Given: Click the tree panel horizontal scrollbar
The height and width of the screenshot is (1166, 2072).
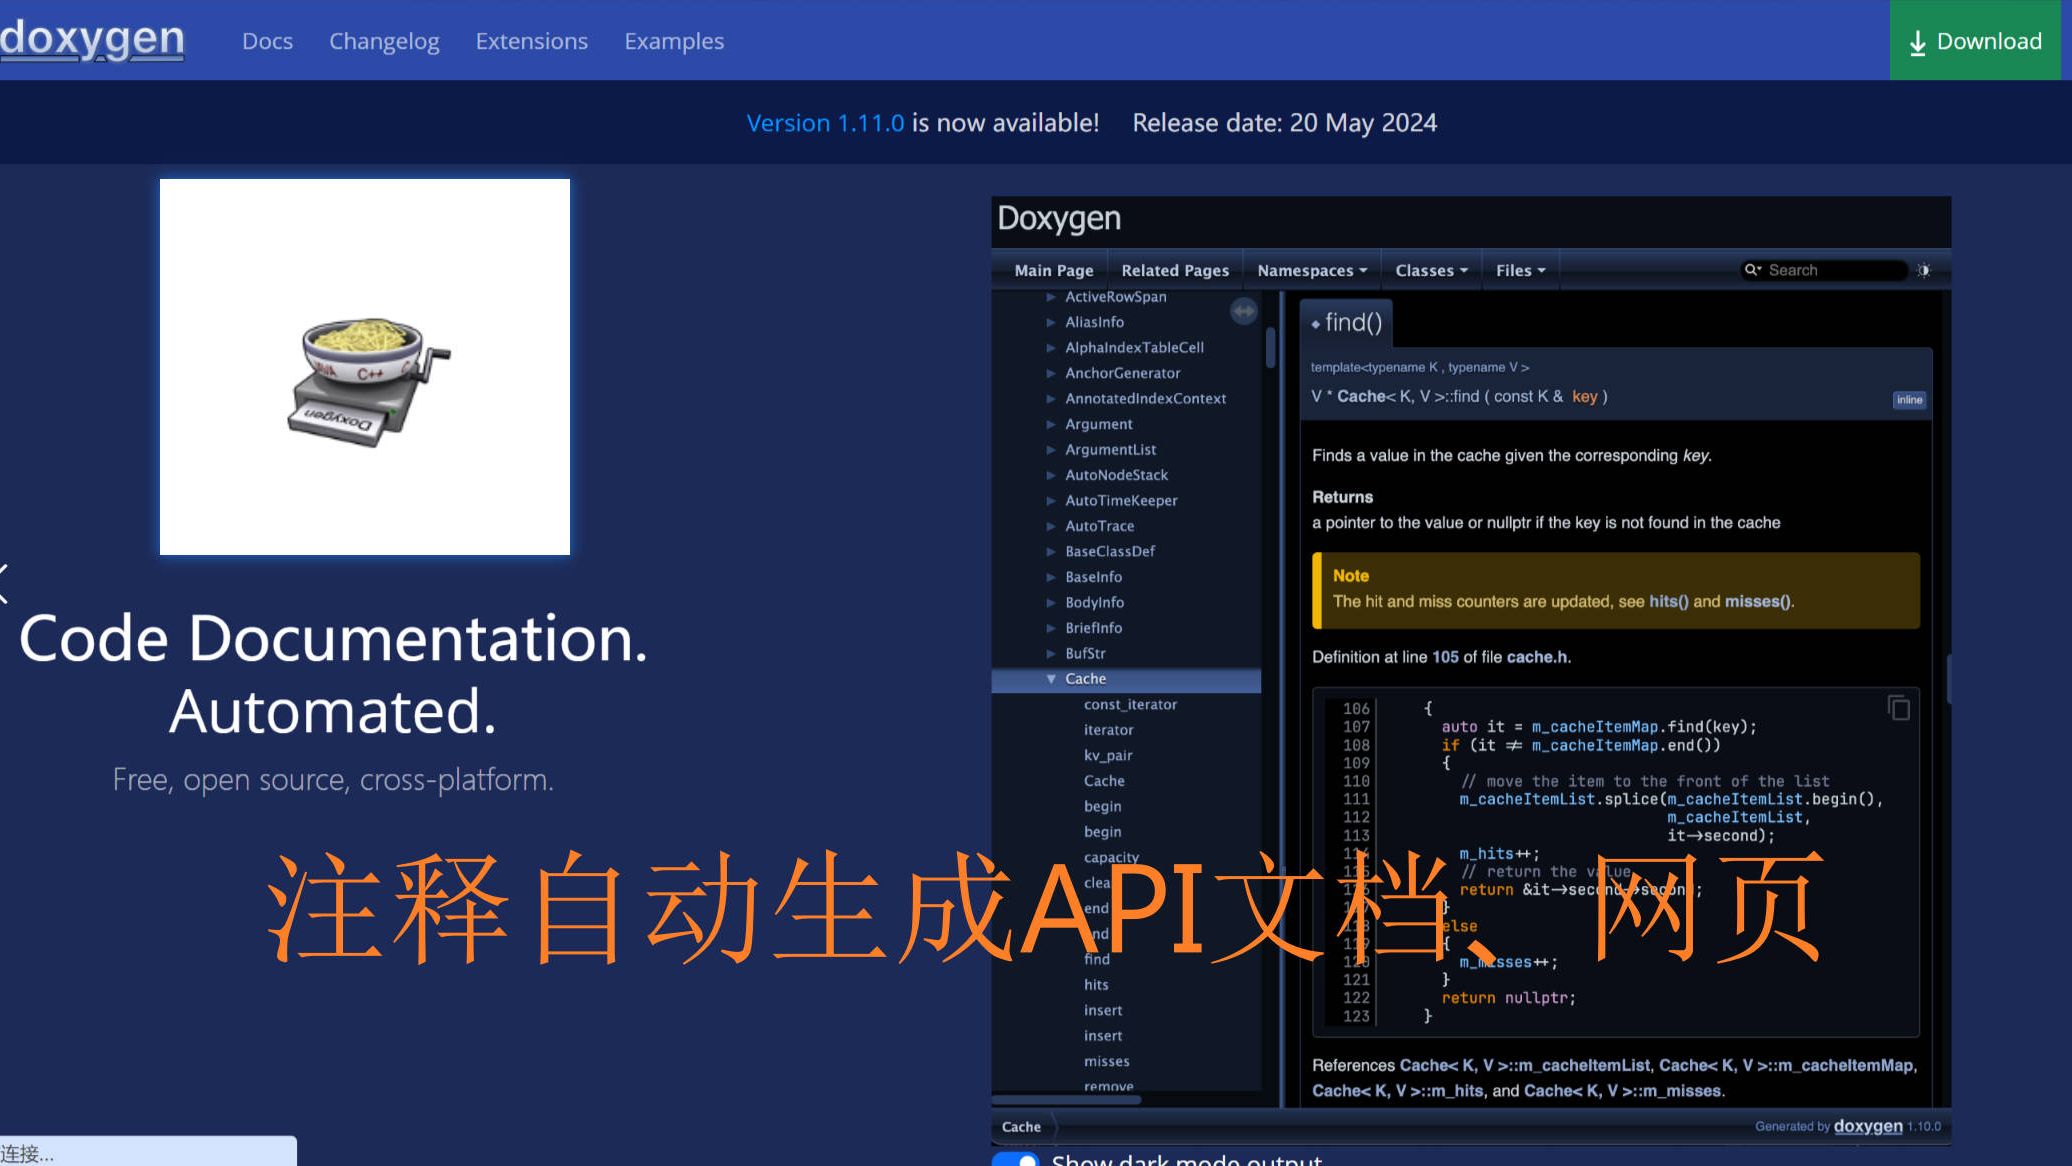Looking at the screenshot, I should [1066, 1099].
